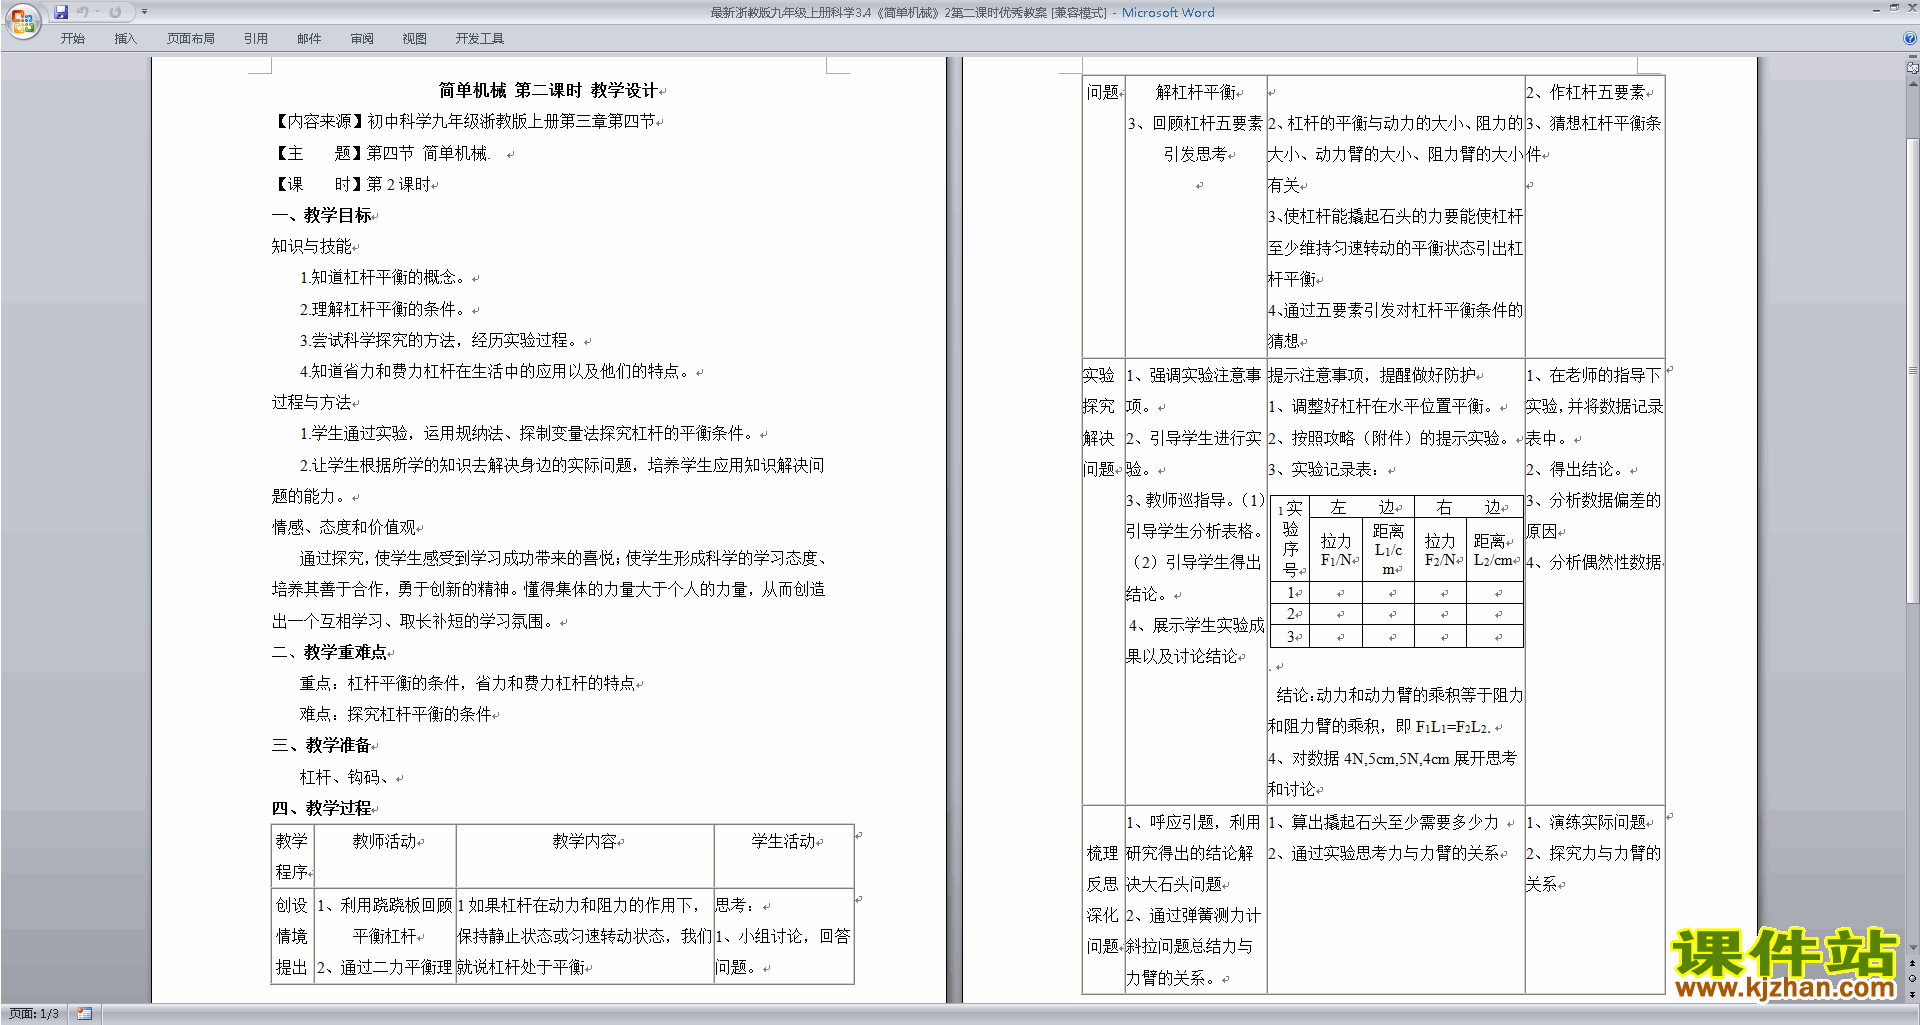Click the vertical scrollbar up arrow
1920x1025 pixels.
pos(1913,82)
